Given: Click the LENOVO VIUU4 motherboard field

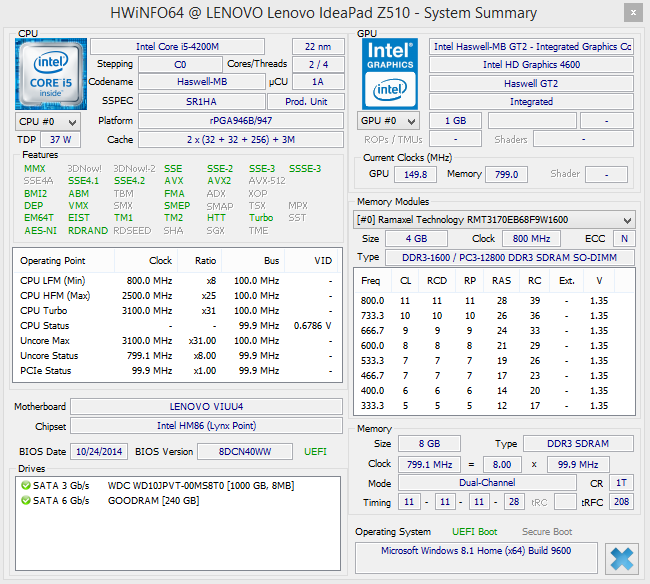Looking at the screenshot, I should [206, 407].
